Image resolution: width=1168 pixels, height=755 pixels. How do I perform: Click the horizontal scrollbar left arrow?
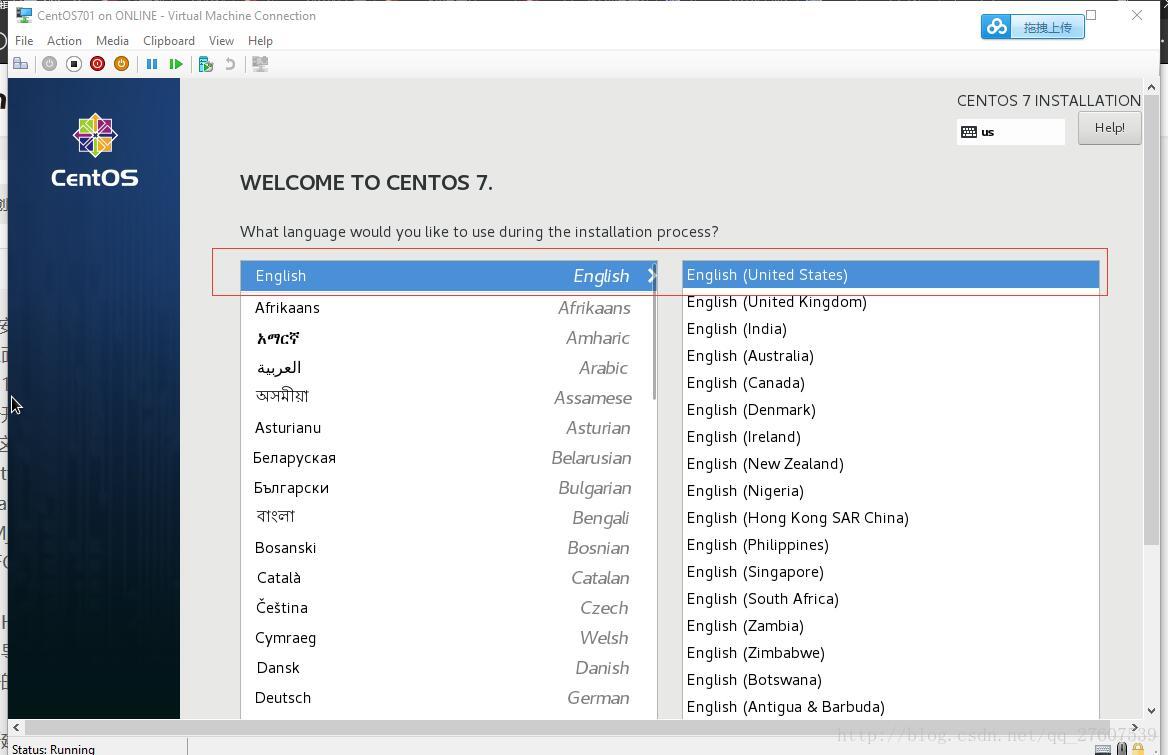(16, 727)
